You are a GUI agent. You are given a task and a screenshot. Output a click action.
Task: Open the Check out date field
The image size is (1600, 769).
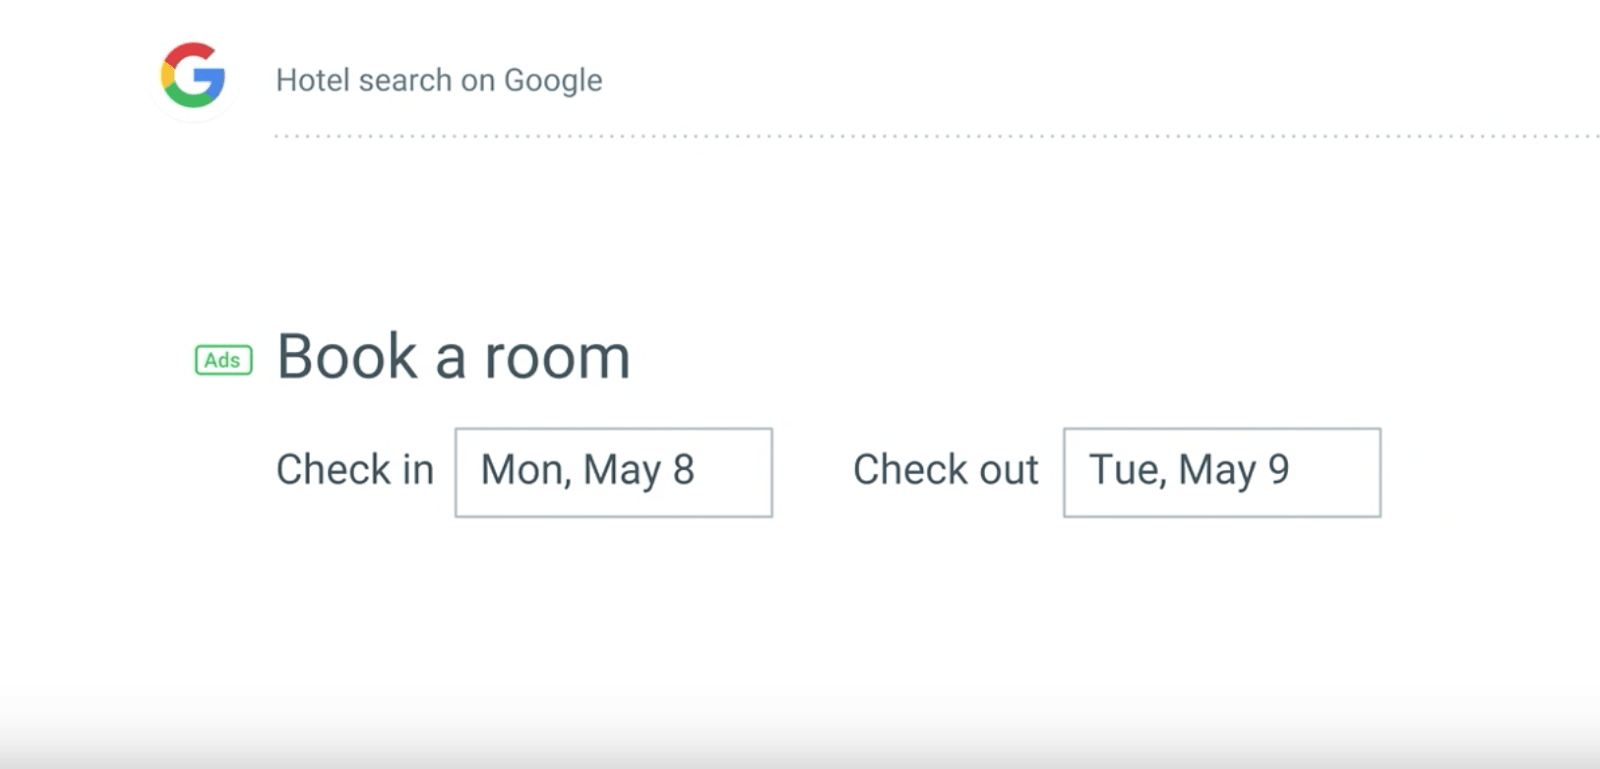click(x=1221, y=472)
